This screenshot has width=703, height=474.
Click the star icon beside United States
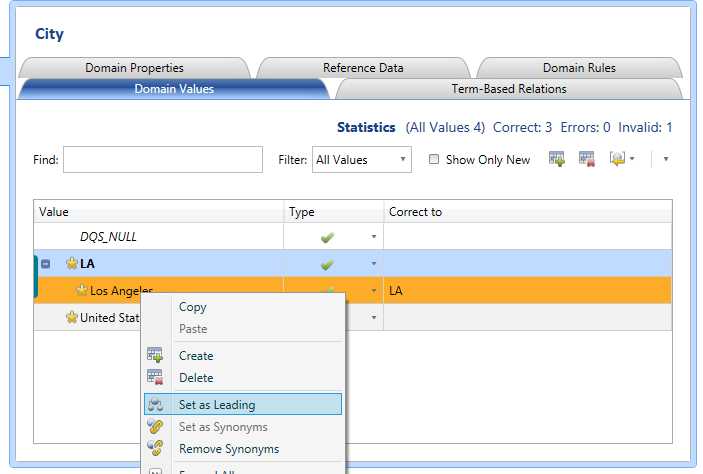tap(72, 317)
